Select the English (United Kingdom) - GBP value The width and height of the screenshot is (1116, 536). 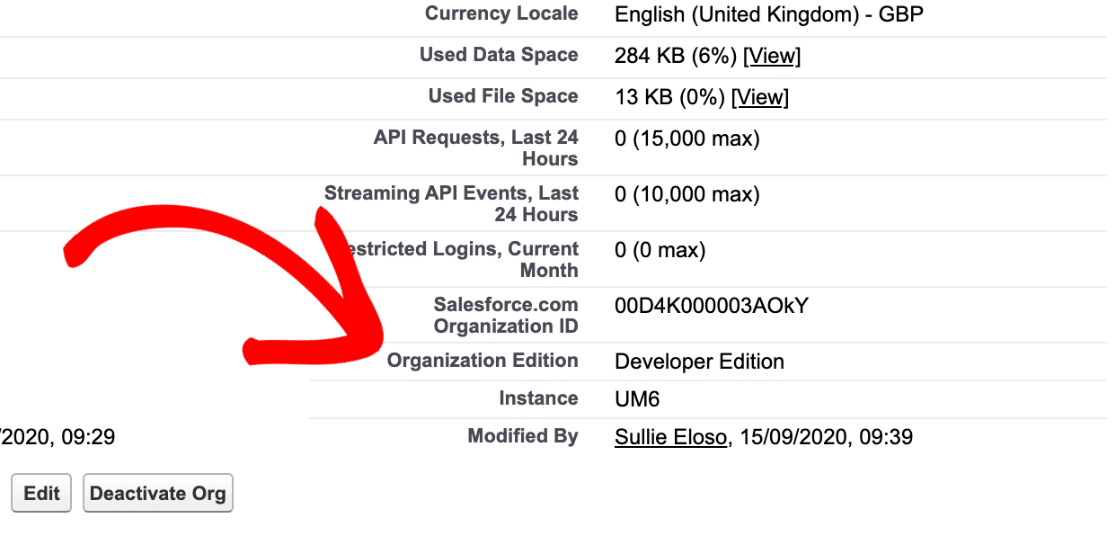pyautogui.click(x=769, y=15)
